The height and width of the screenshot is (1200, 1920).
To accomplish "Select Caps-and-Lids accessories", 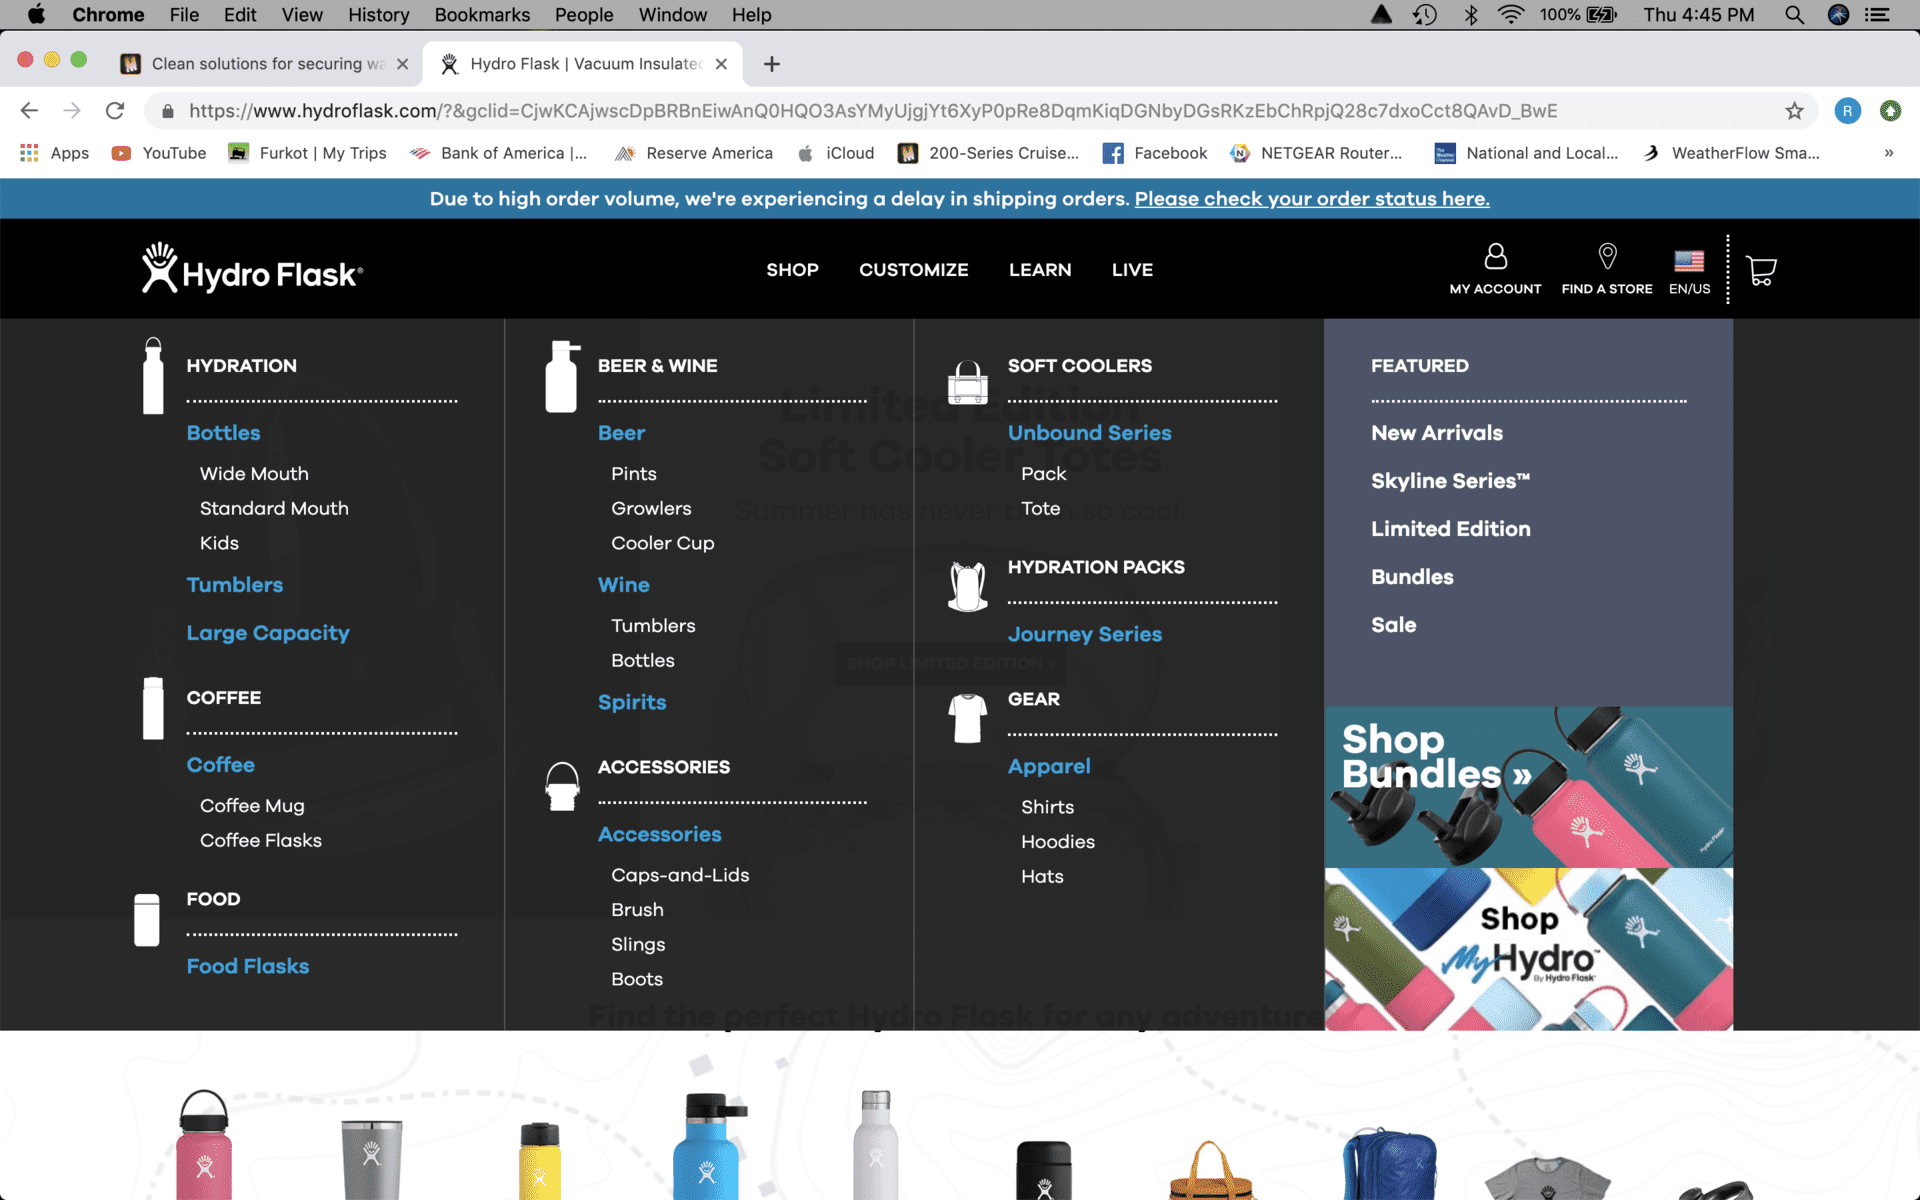I will click(680, 875).
